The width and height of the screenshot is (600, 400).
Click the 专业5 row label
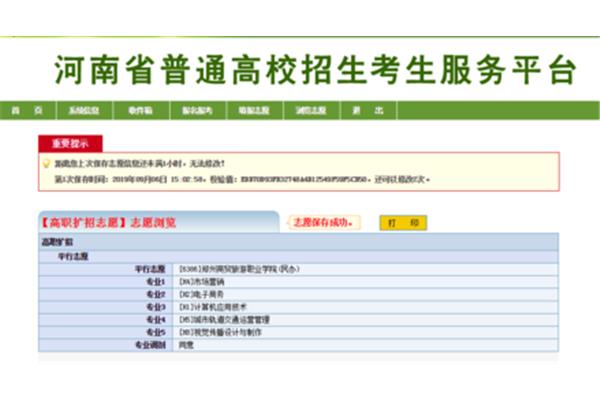coord(156,332)
